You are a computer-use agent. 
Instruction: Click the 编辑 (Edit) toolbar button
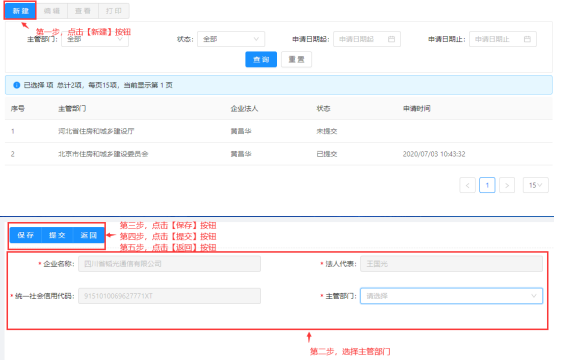click(52, 11)
